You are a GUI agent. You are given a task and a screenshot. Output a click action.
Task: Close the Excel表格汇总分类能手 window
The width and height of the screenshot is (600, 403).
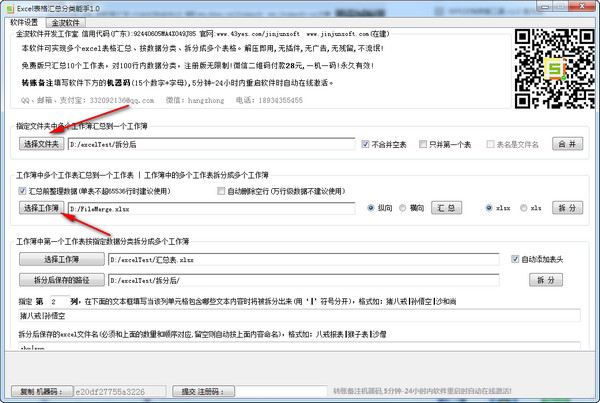tap(582, 7)
